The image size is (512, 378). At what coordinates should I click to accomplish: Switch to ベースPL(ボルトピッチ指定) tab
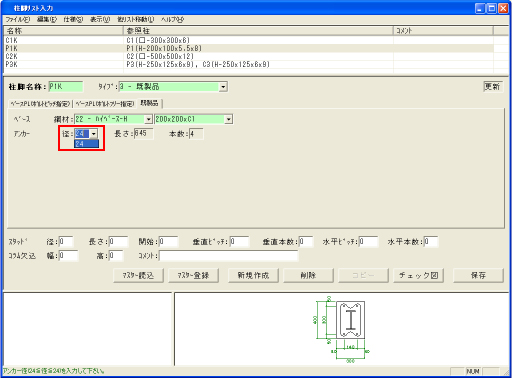point(40,104)
